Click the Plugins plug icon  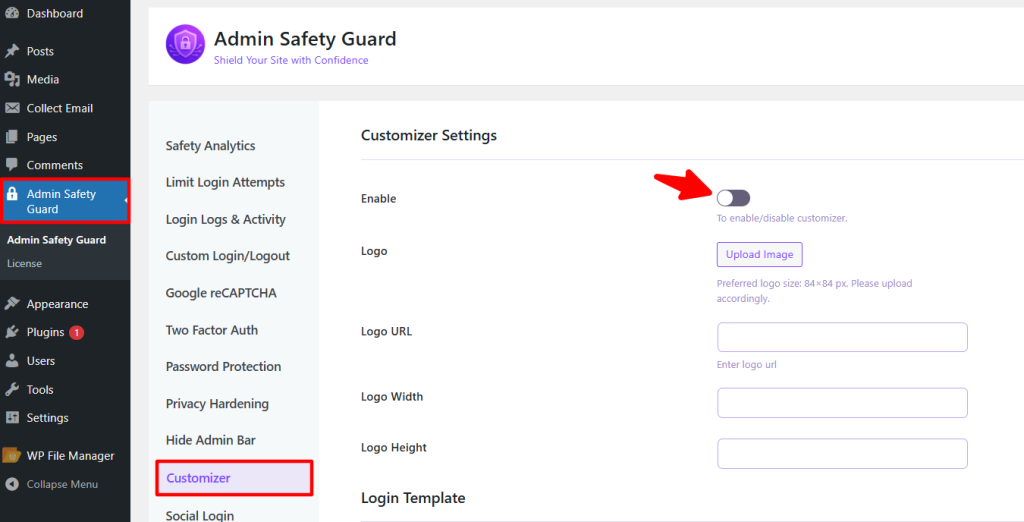[x=12, y=332]
